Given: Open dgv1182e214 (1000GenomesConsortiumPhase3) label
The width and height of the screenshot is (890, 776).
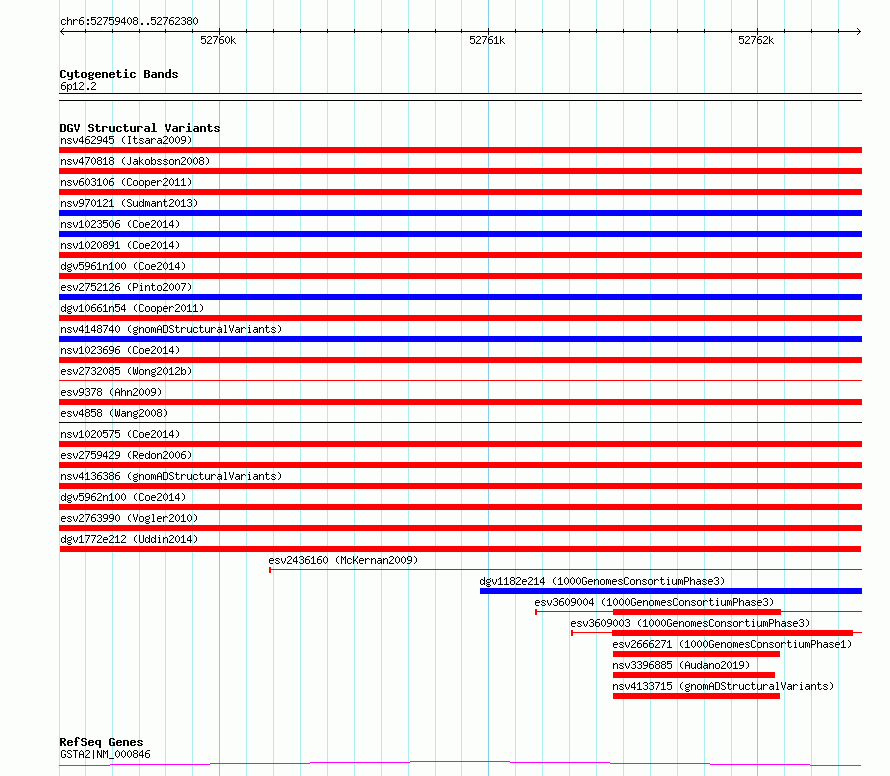Looking at the screenshot, I should point(602,581).
